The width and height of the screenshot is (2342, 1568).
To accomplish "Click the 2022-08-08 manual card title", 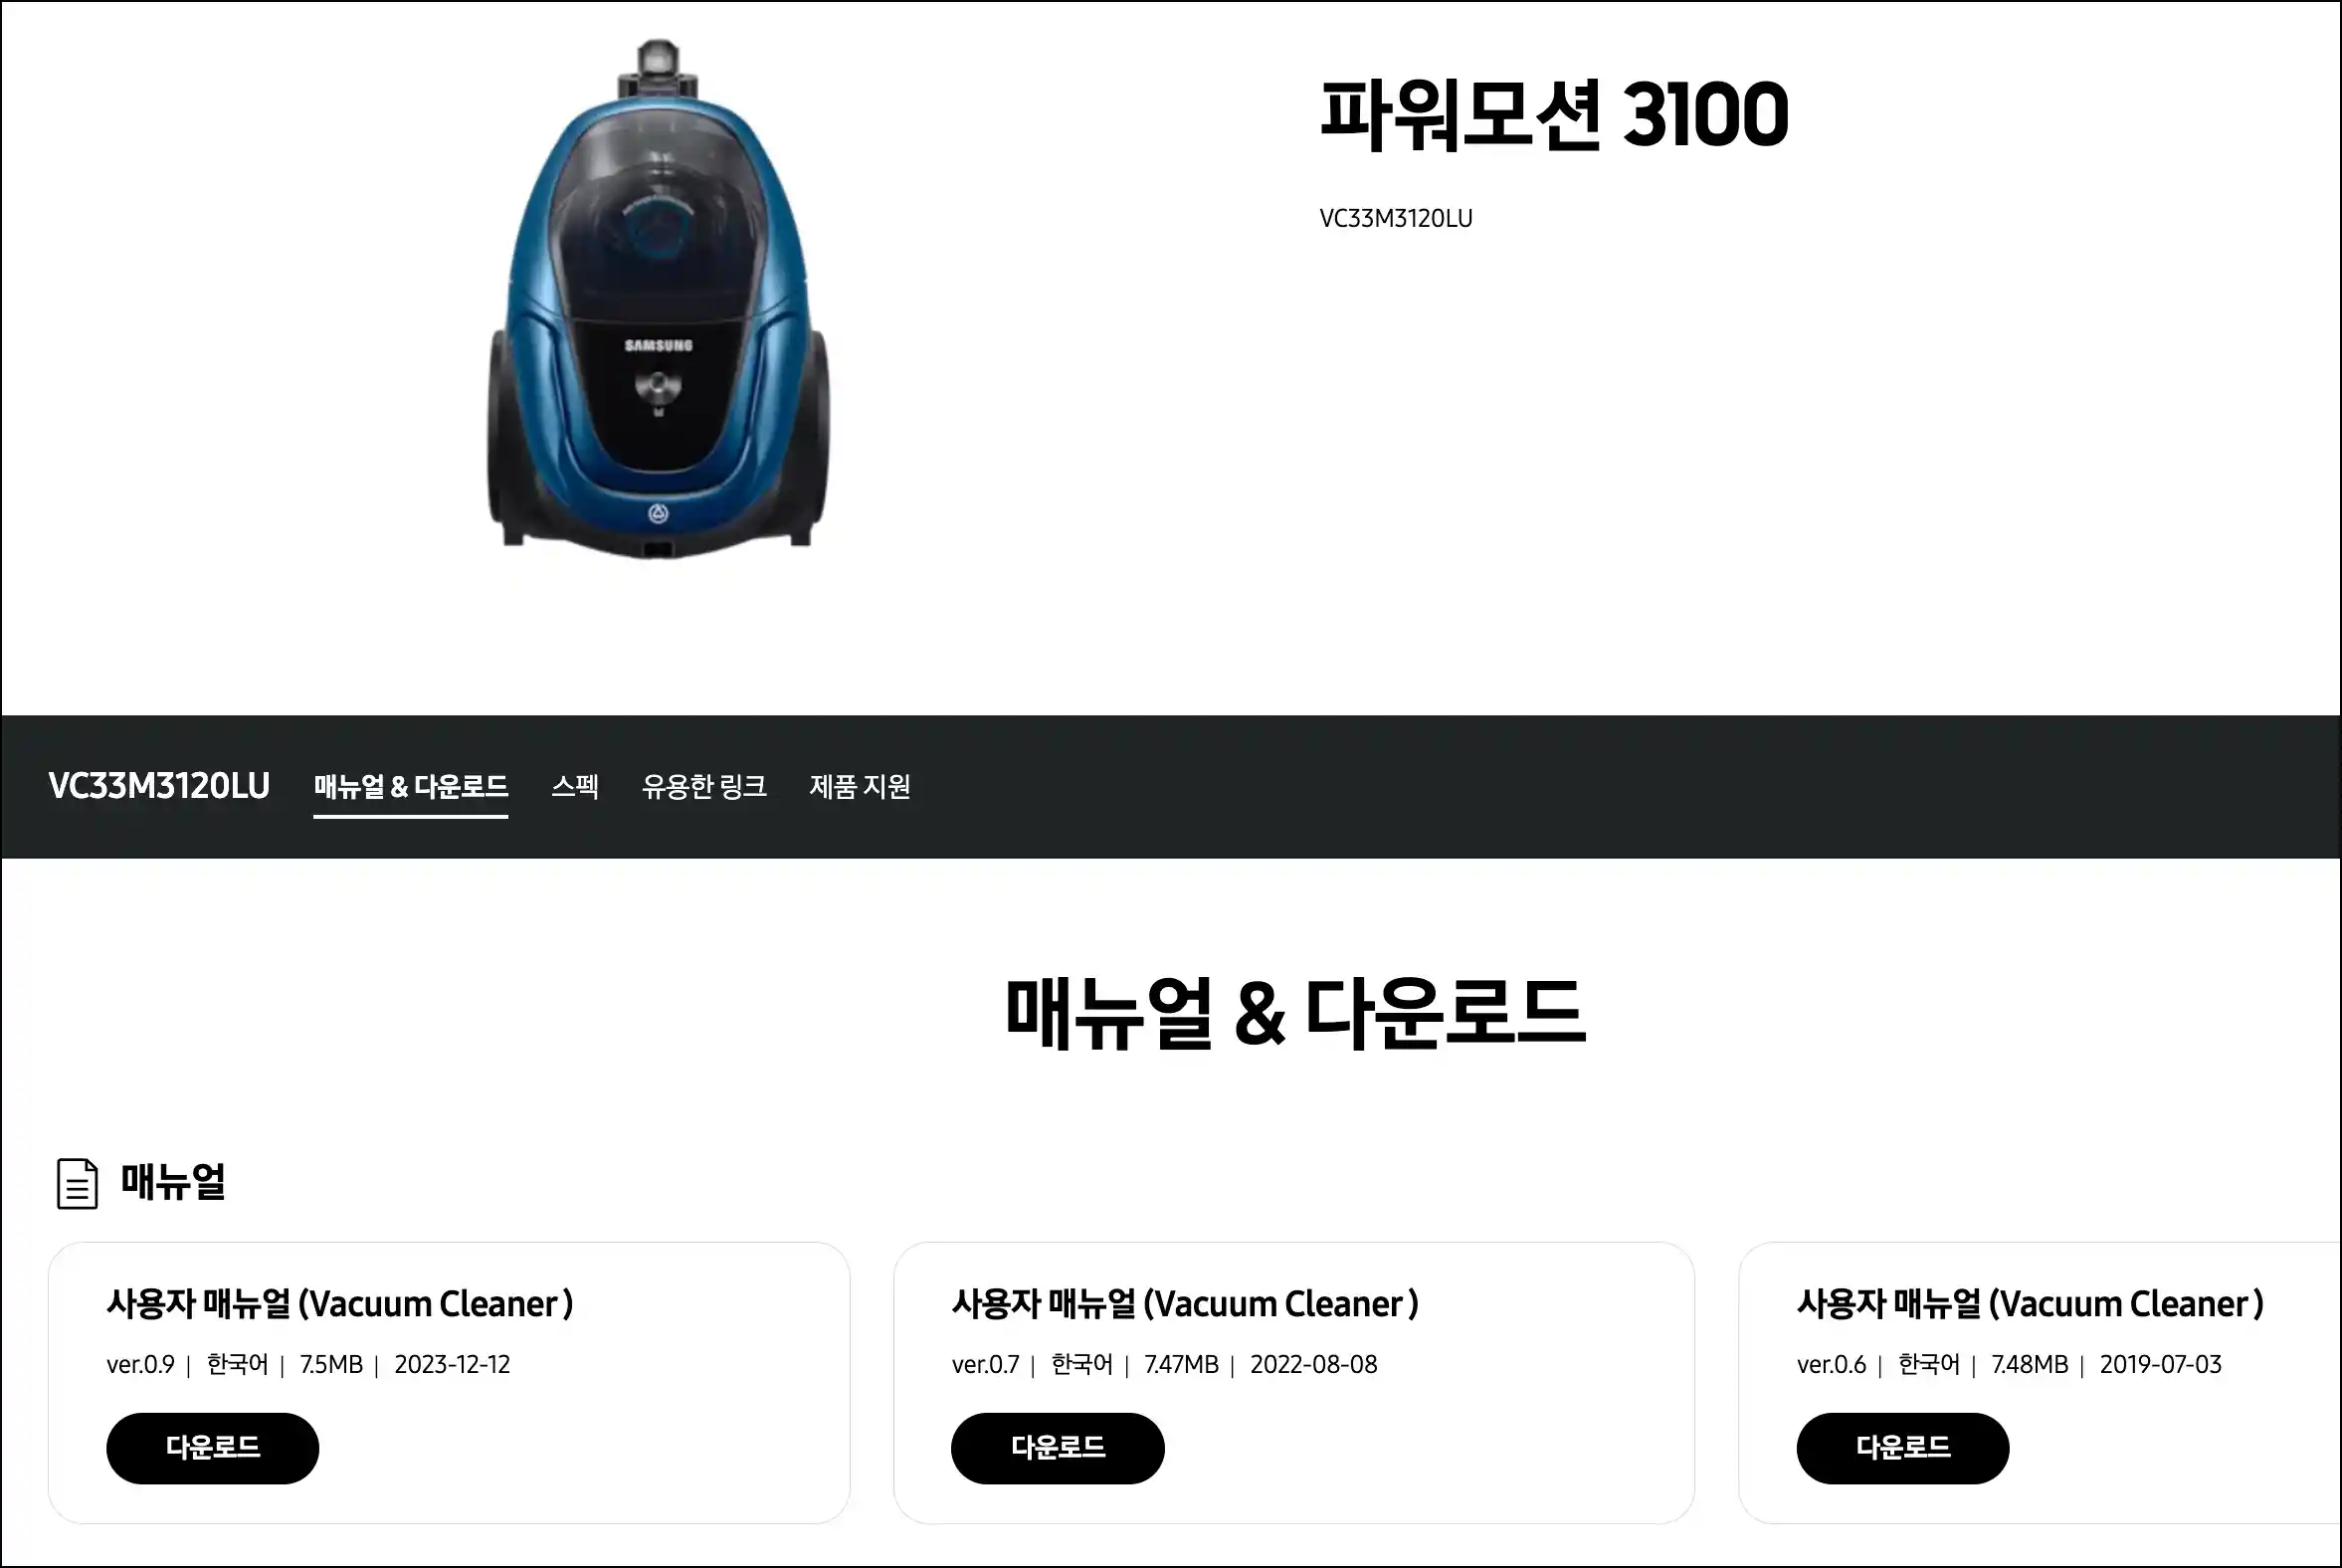I will click(1185, 1304).
